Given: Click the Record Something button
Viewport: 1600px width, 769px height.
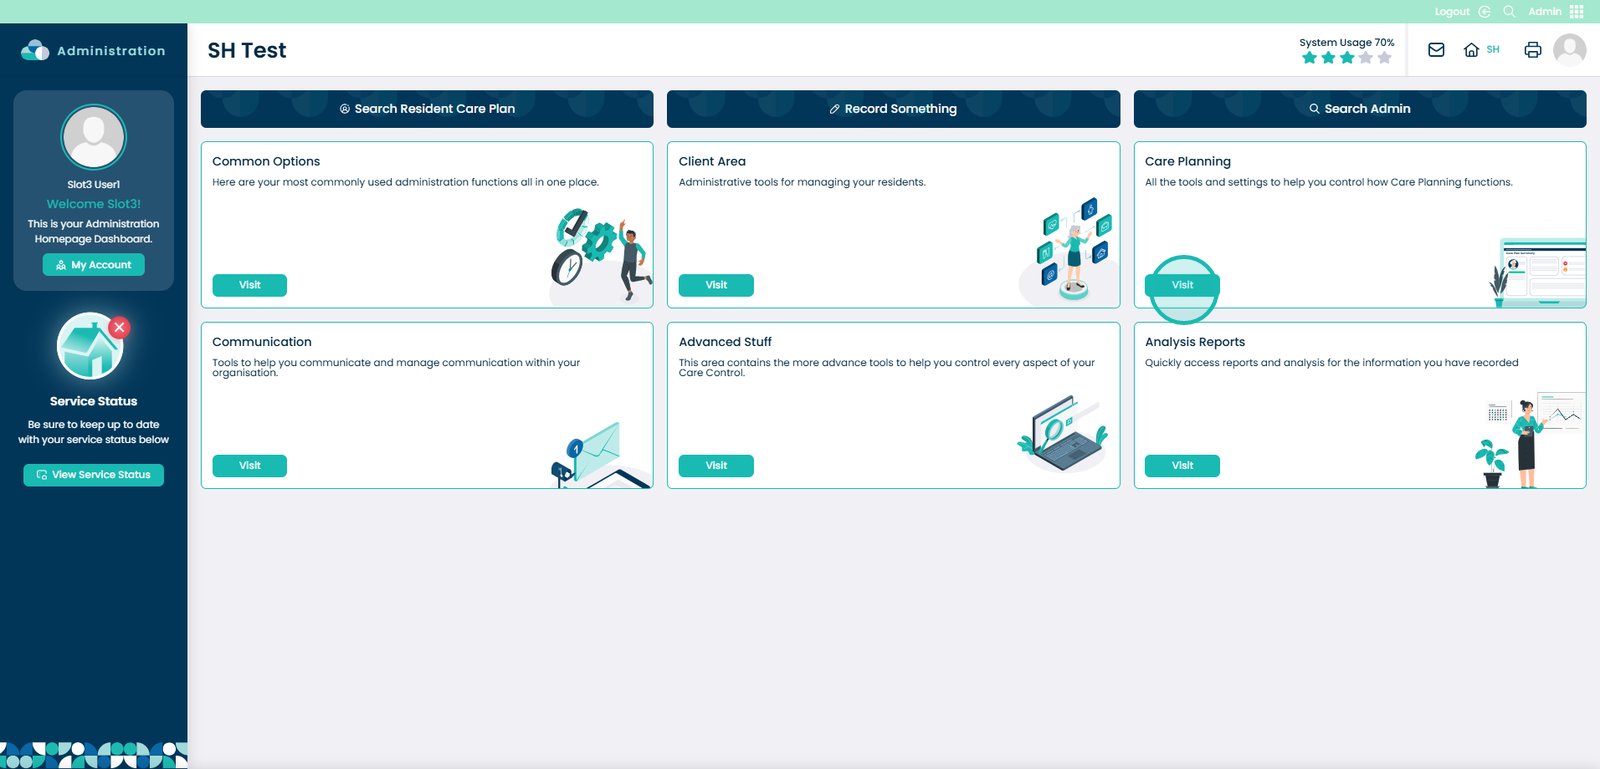Looking at the screenshot, I should click(x=893, y=109).
